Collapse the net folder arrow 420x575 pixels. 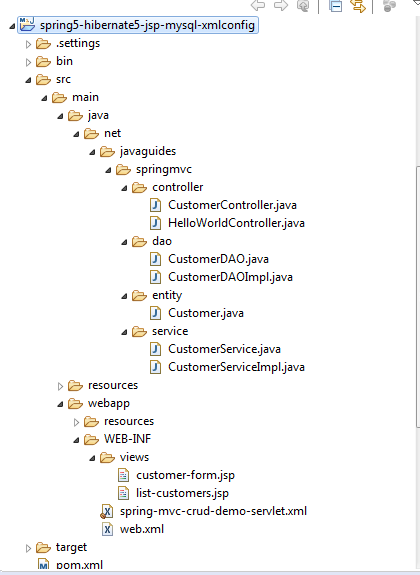click(76, 134)
